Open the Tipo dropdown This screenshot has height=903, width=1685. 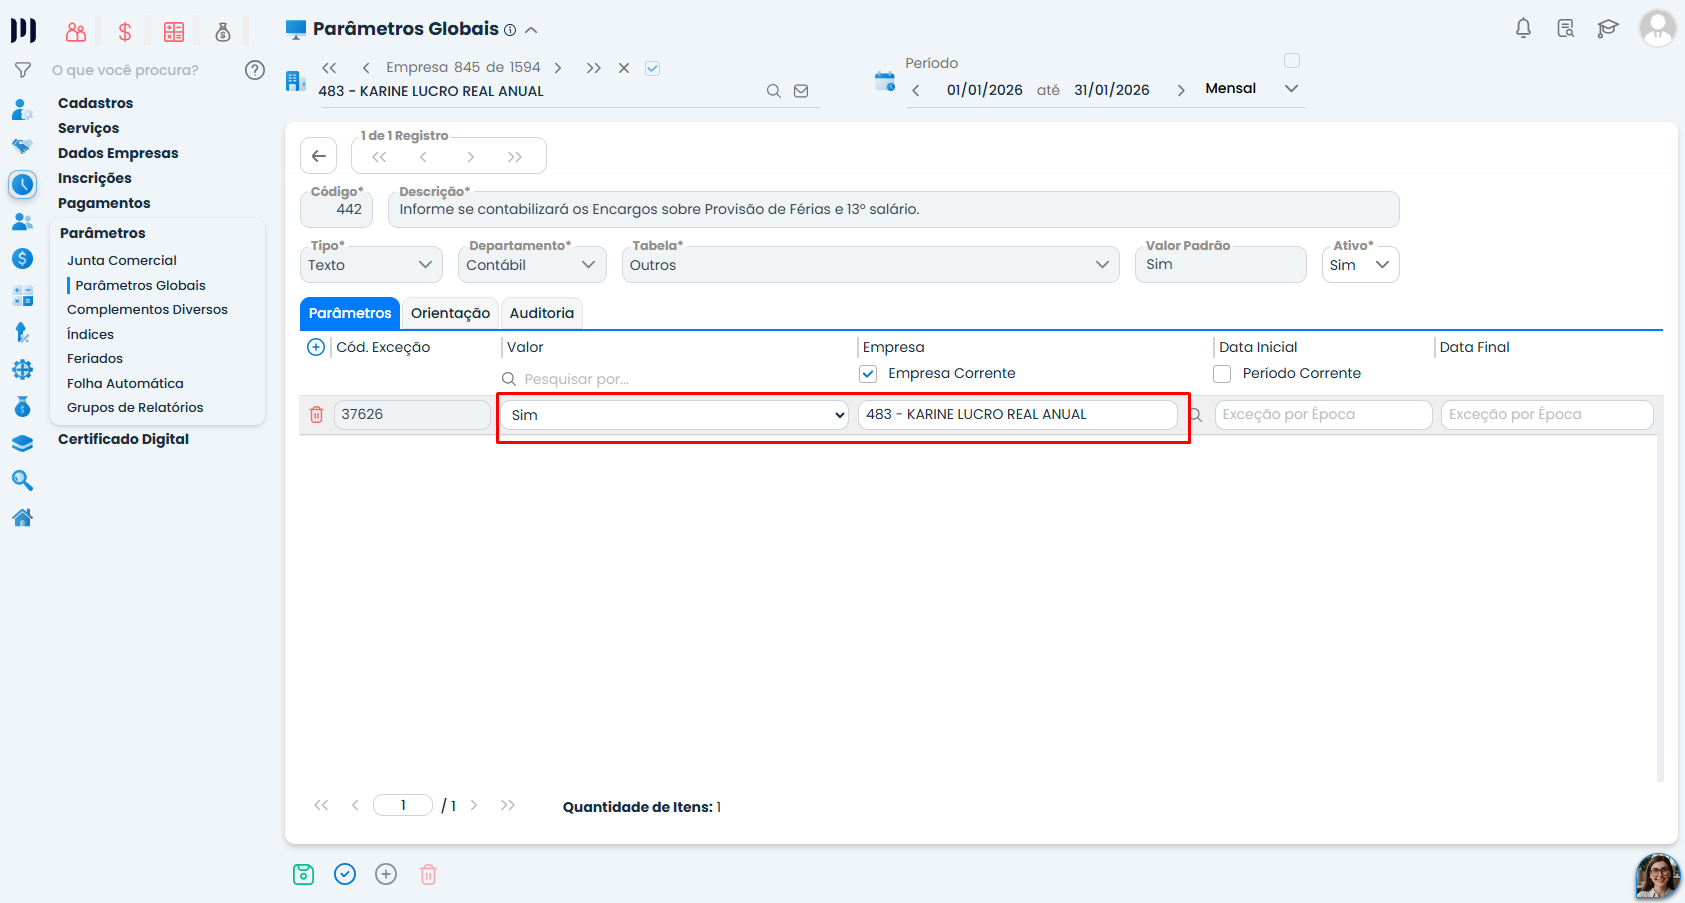click(371, 265)
